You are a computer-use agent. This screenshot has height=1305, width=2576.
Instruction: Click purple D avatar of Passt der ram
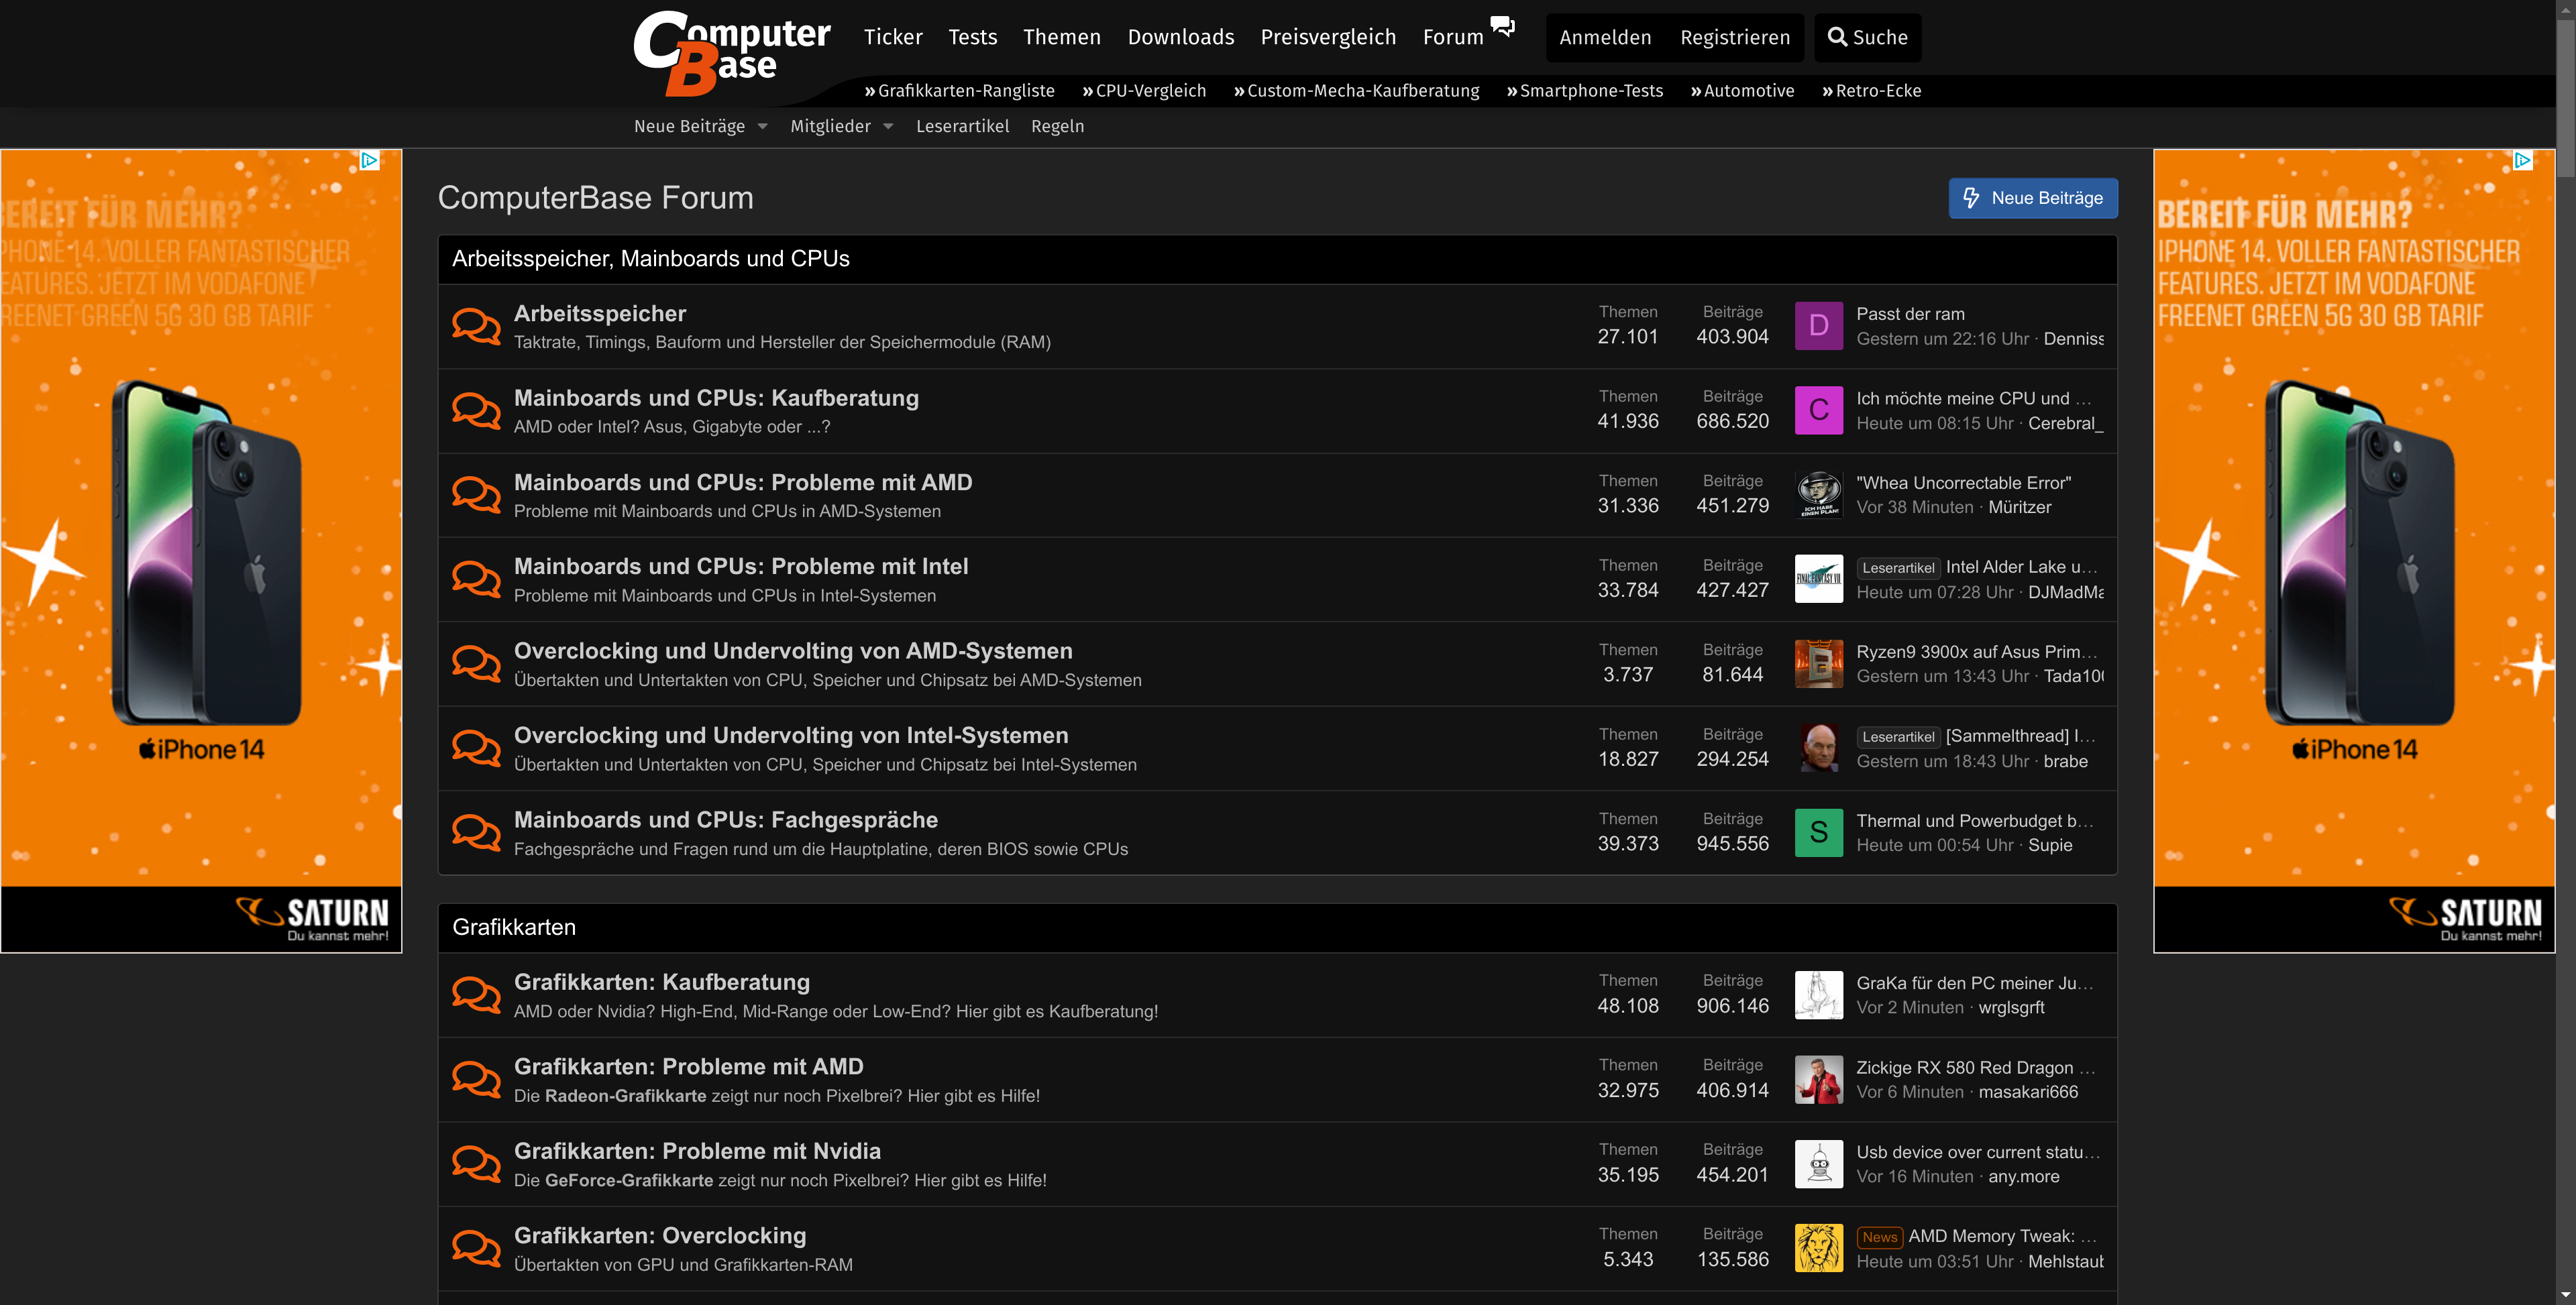point(1818,326)
